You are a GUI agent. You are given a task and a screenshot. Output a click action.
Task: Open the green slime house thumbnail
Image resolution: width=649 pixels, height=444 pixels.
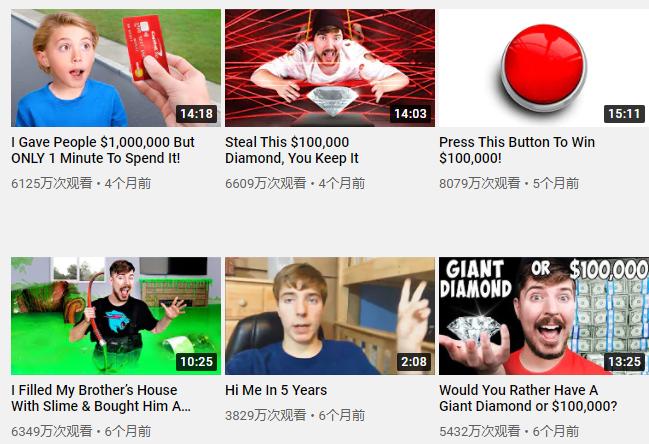pos(116,316)
